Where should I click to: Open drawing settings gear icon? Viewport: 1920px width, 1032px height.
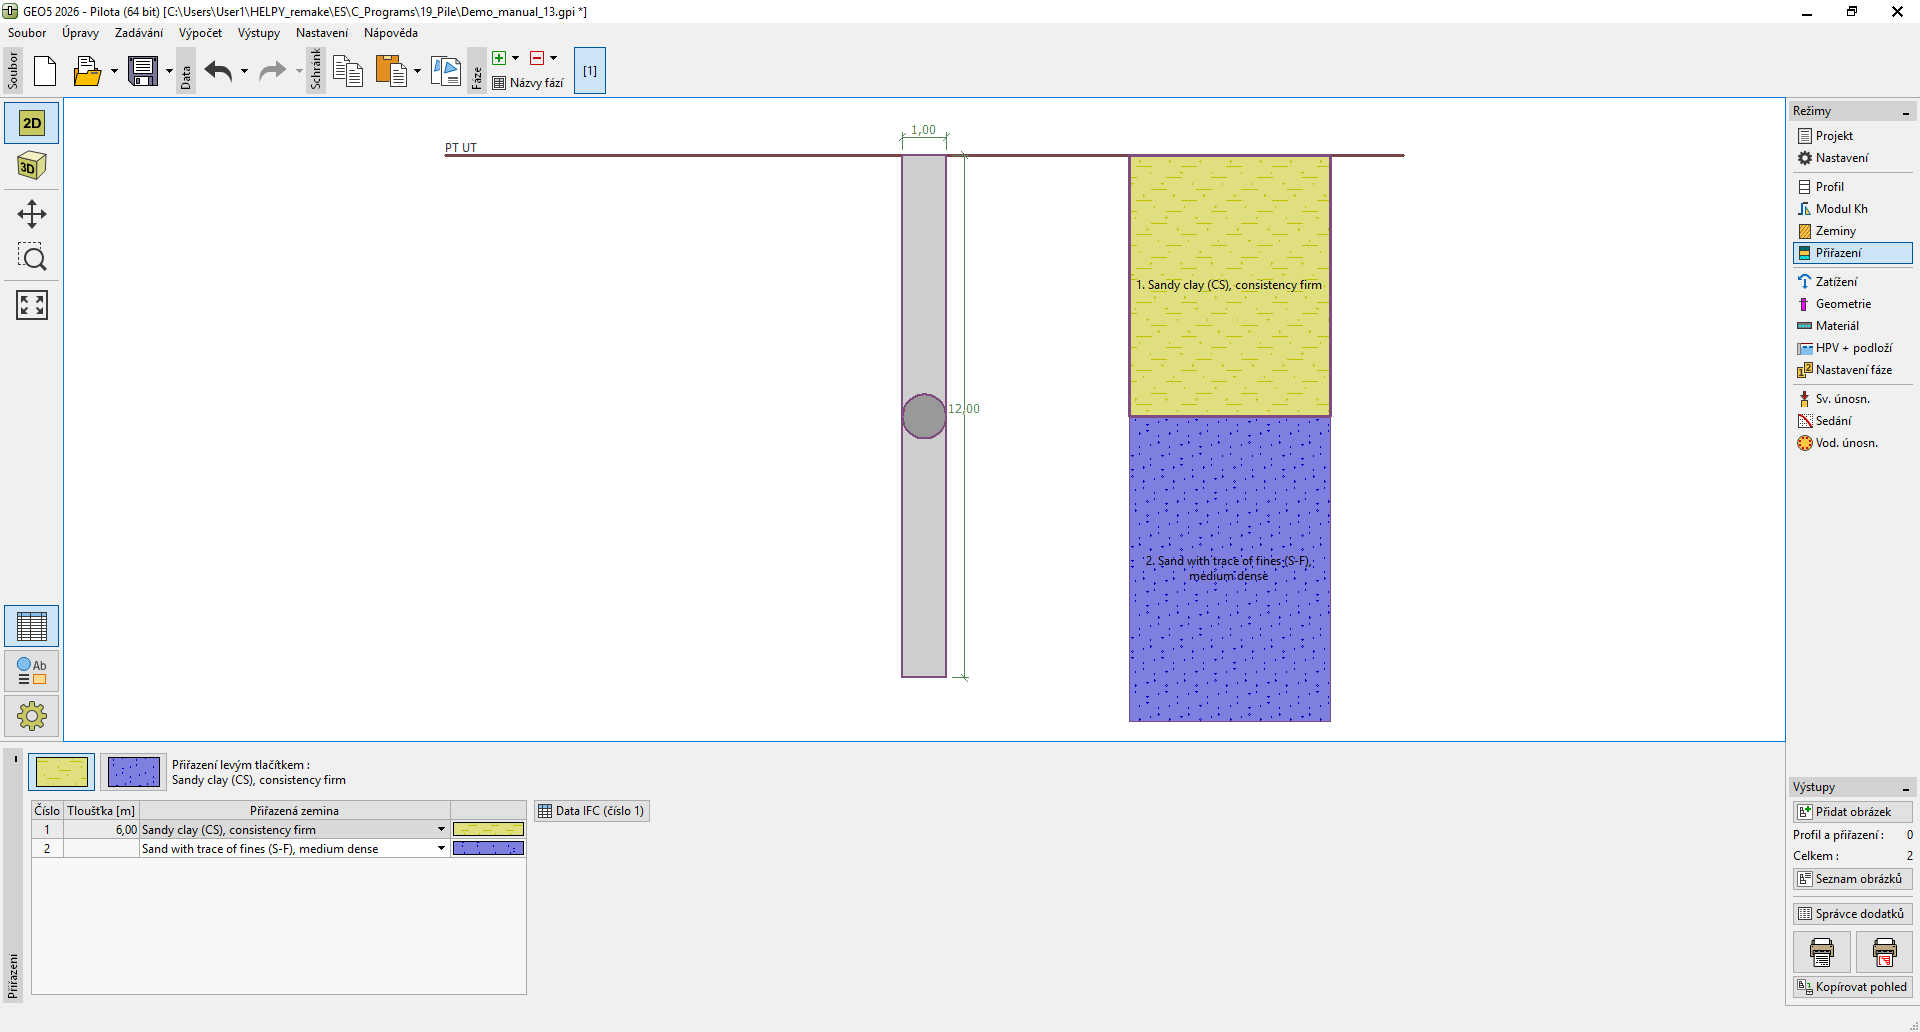click(32, 716)
